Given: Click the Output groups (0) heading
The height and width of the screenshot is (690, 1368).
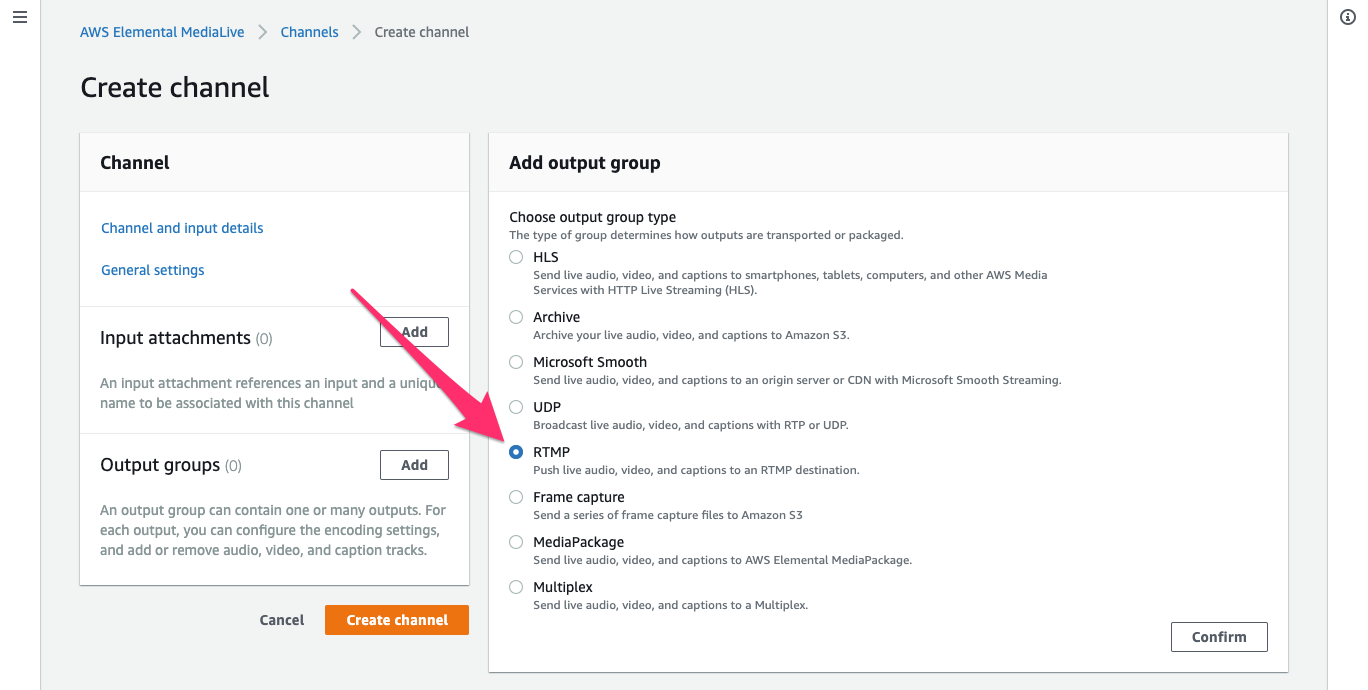Looking at the screenshot, I should 171,465.
